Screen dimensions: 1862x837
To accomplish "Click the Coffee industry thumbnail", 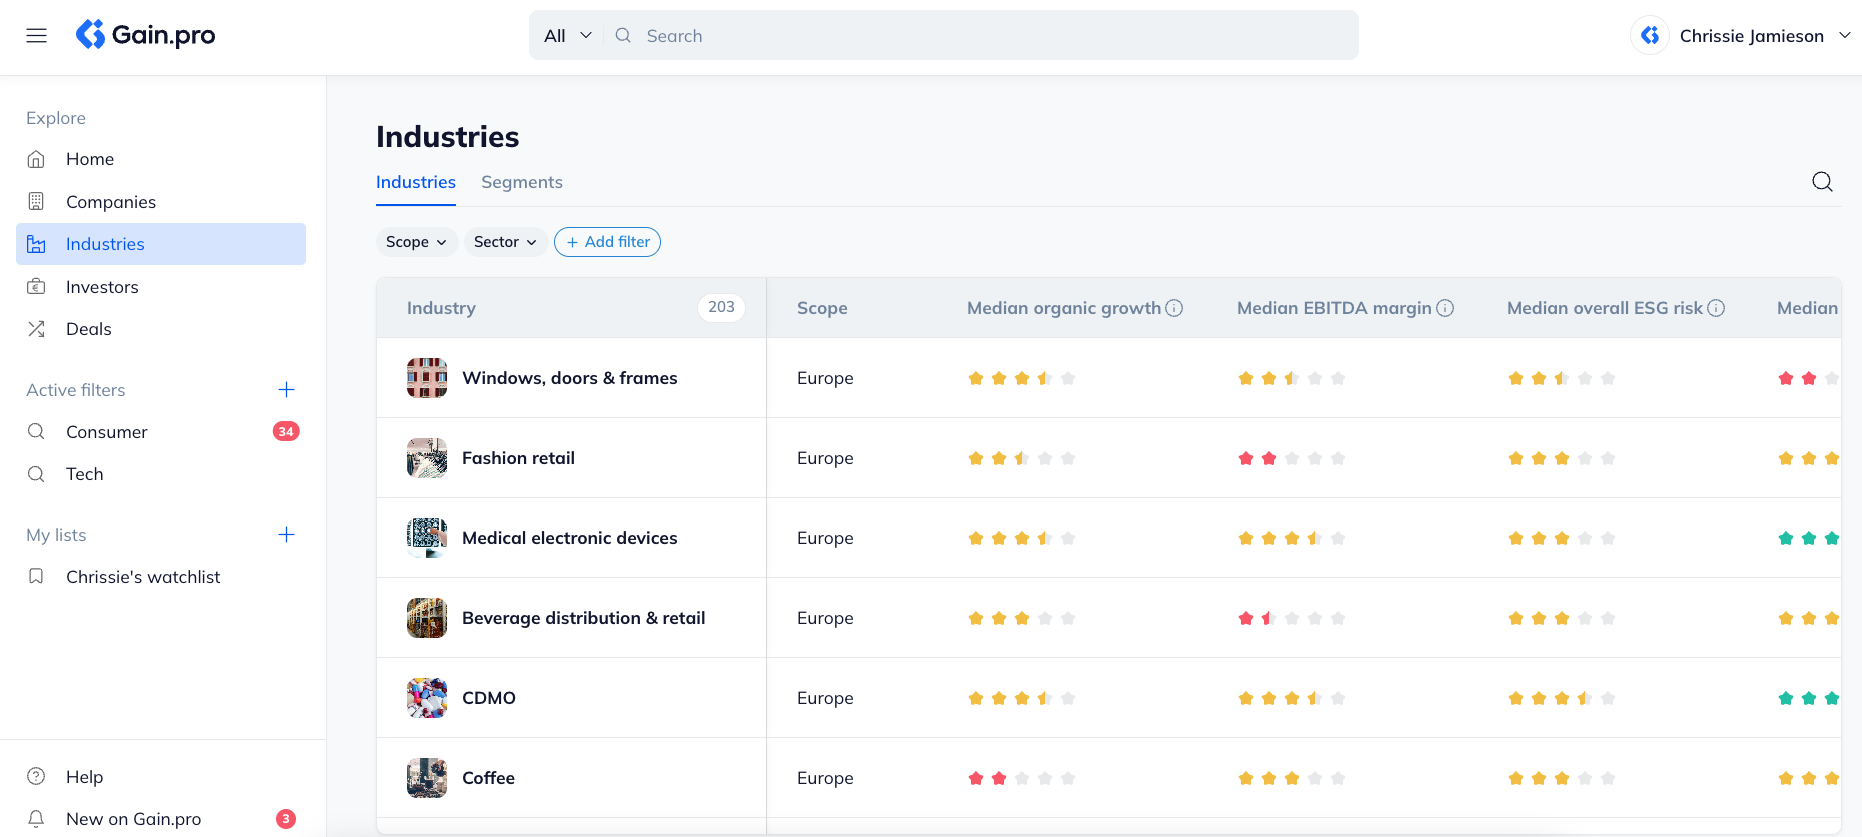I will (427, 778).
